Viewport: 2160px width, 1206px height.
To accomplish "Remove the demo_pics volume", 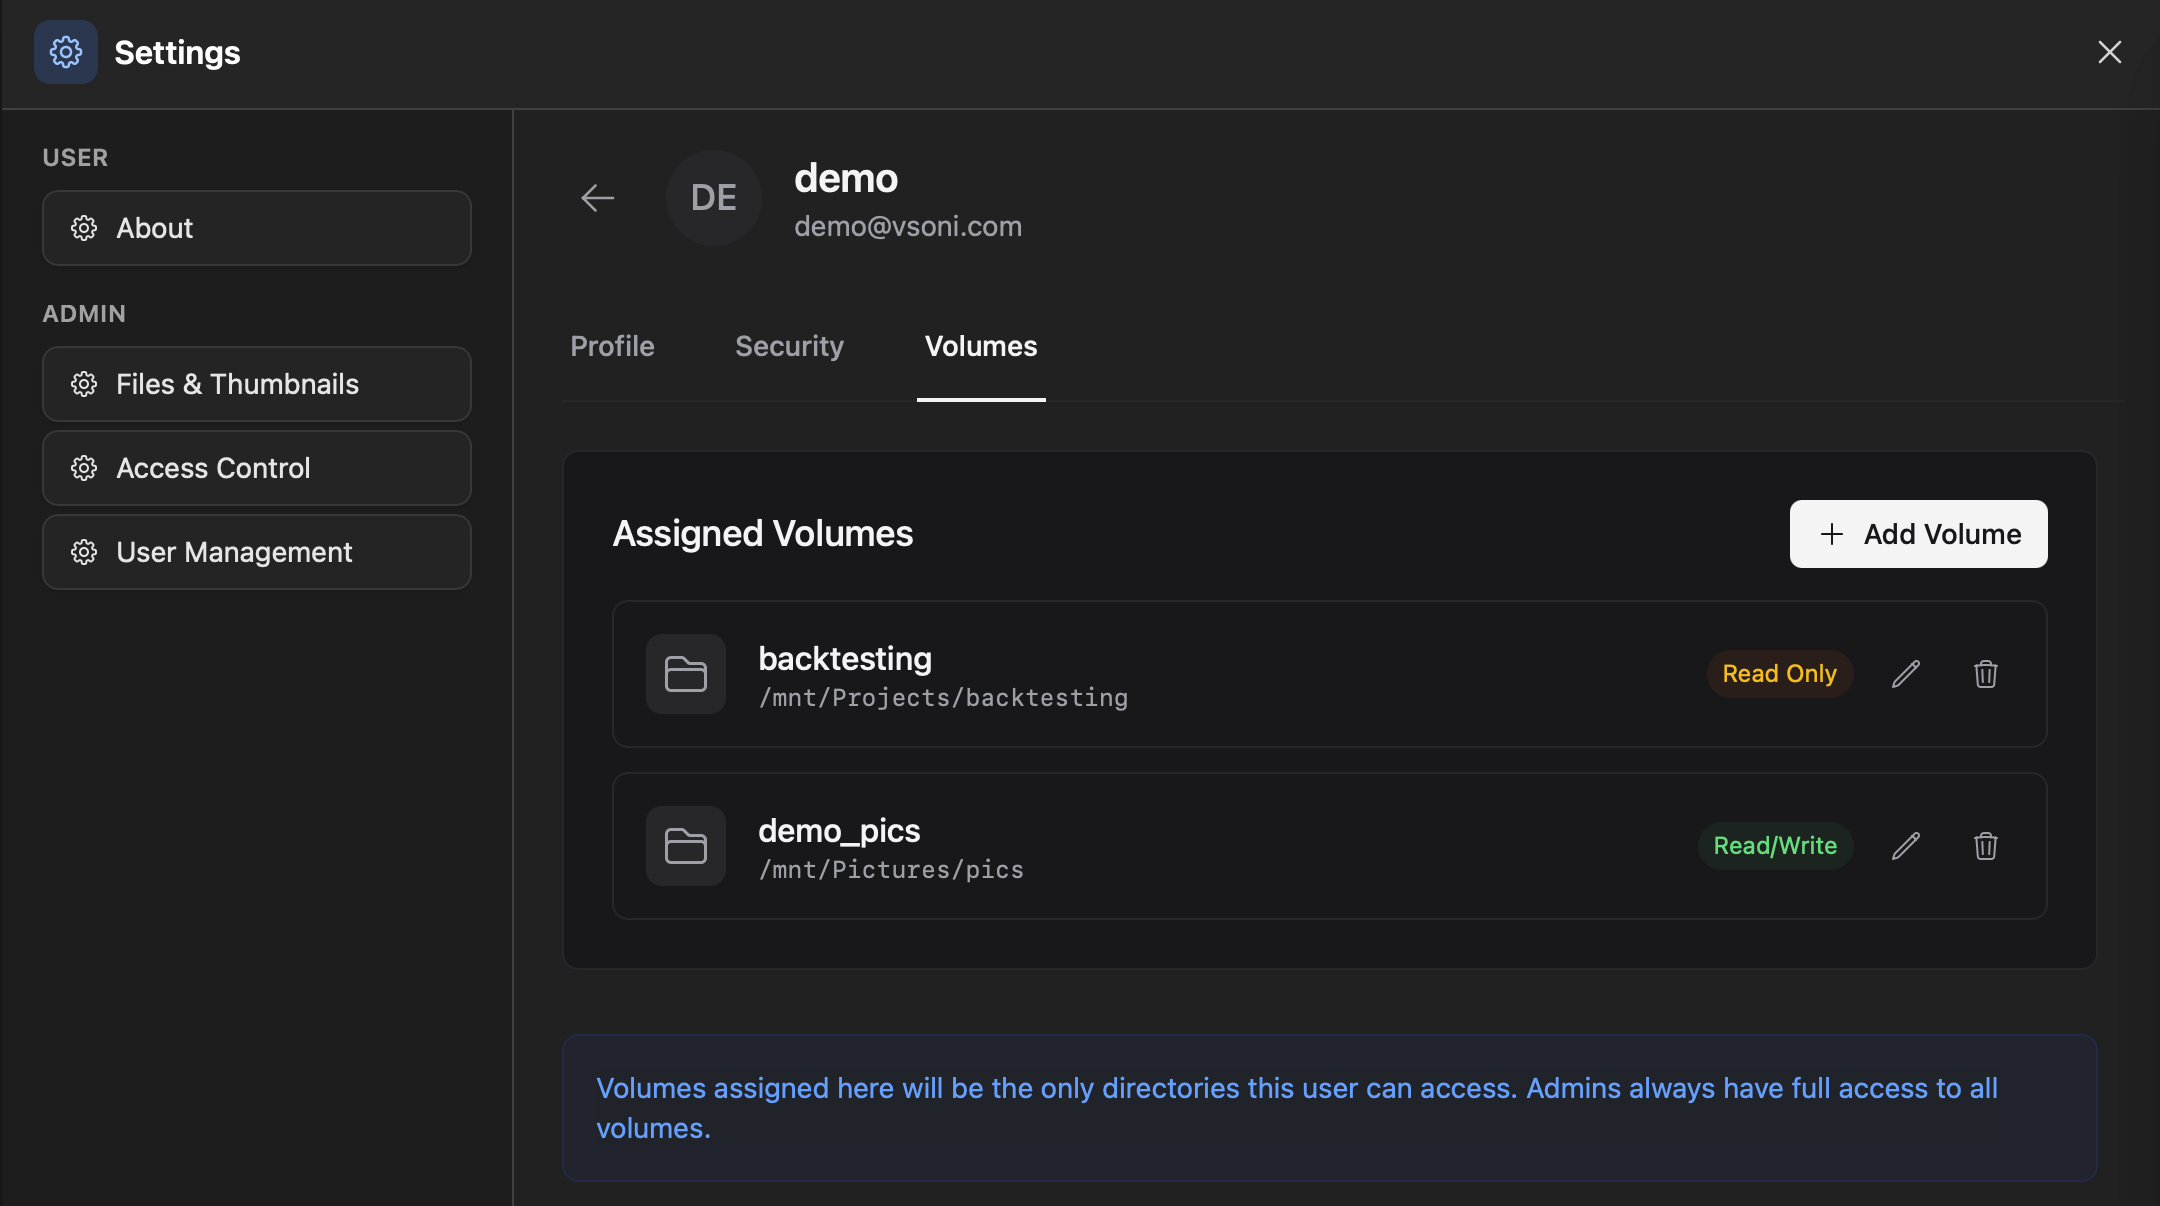I will [1985, 846].
